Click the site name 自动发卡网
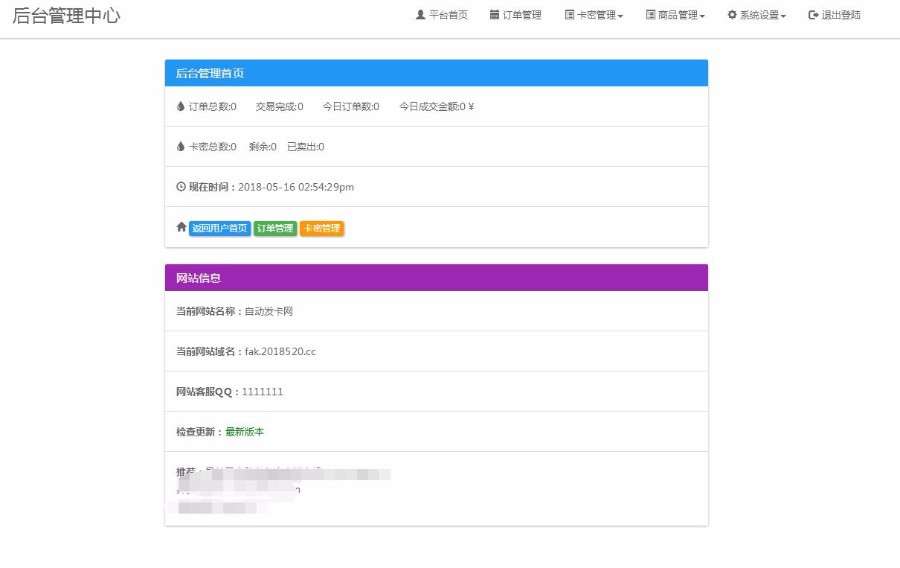Viewport: 900px width, 568px height. click(x=269, y=311)
